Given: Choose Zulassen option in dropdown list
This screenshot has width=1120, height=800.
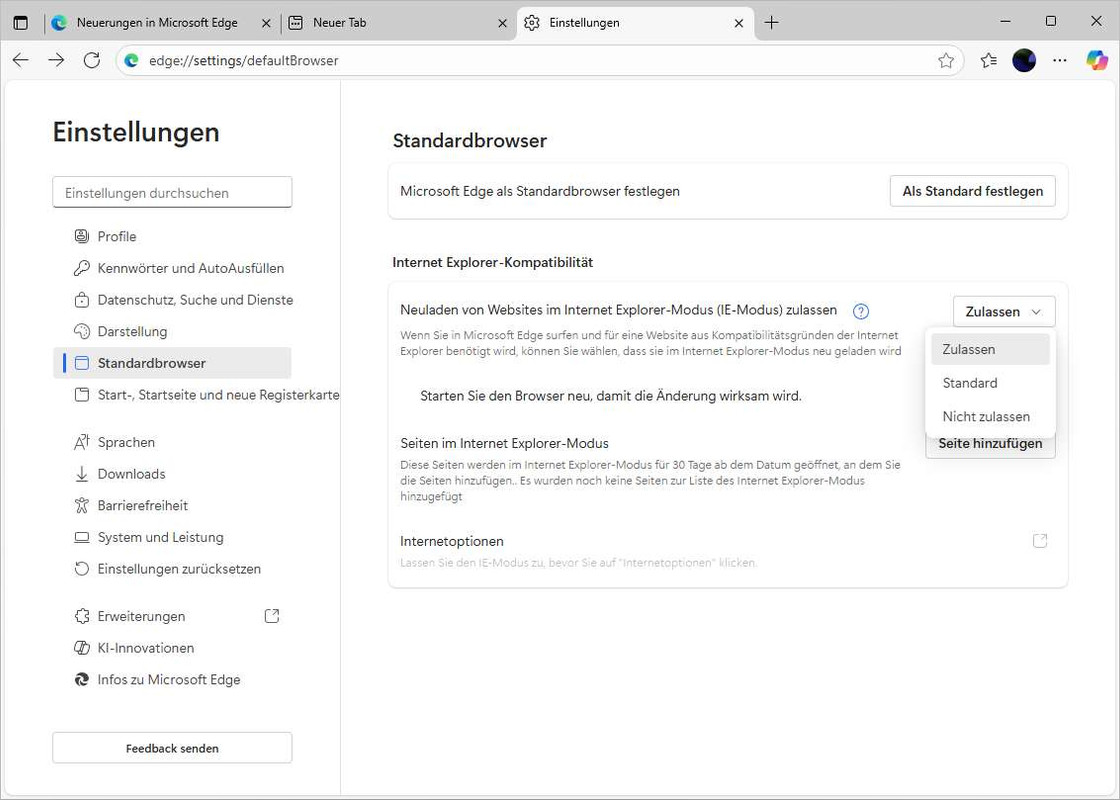Looking at the screenshot, I should click(990, 349).
